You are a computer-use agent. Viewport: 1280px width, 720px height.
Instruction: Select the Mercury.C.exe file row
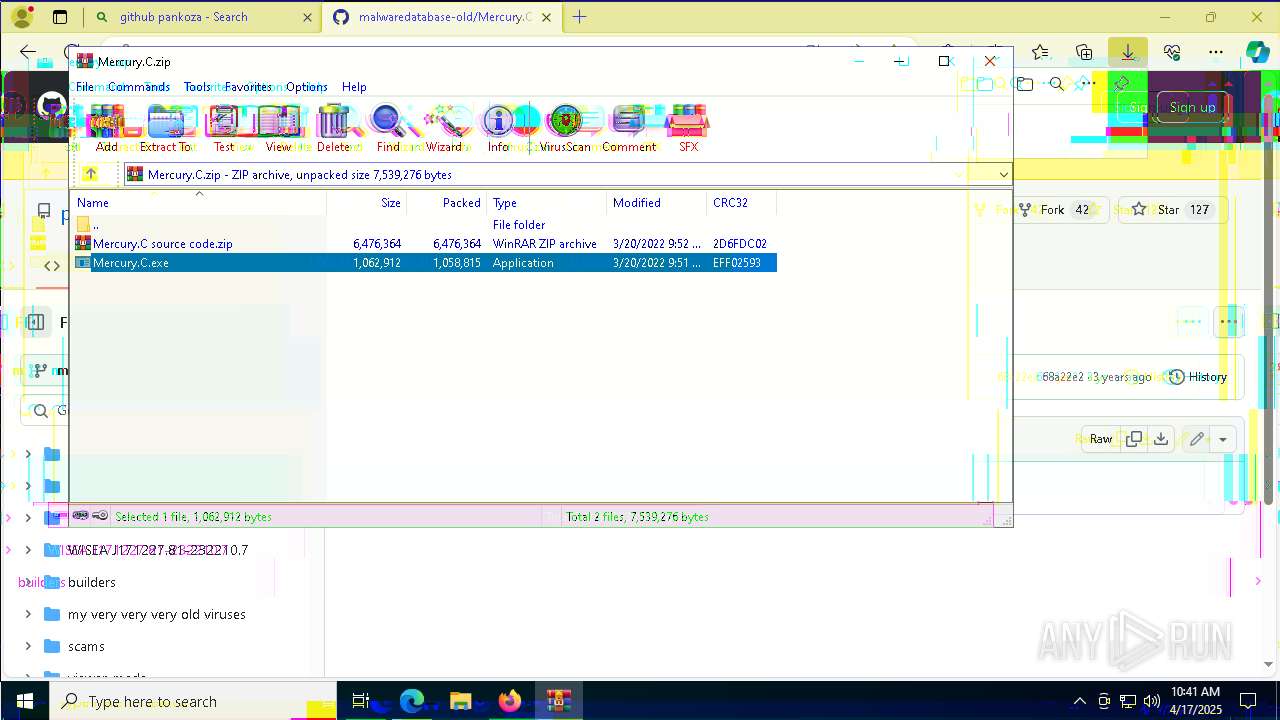424,263
